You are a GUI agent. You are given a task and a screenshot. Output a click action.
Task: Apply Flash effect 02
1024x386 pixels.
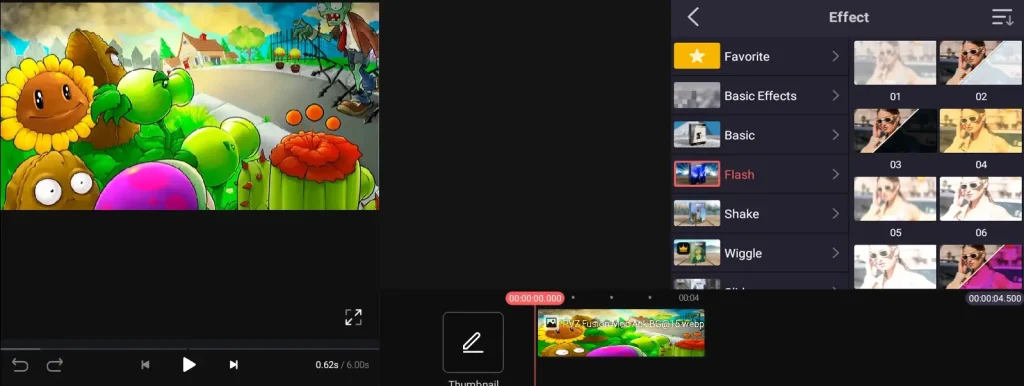point(981,63)
